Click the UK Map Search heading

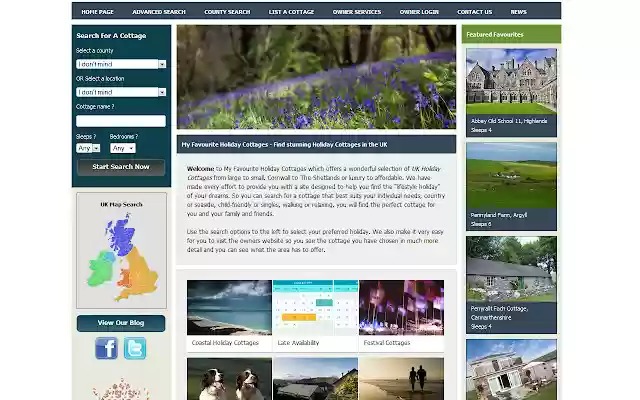pos(121,204)
